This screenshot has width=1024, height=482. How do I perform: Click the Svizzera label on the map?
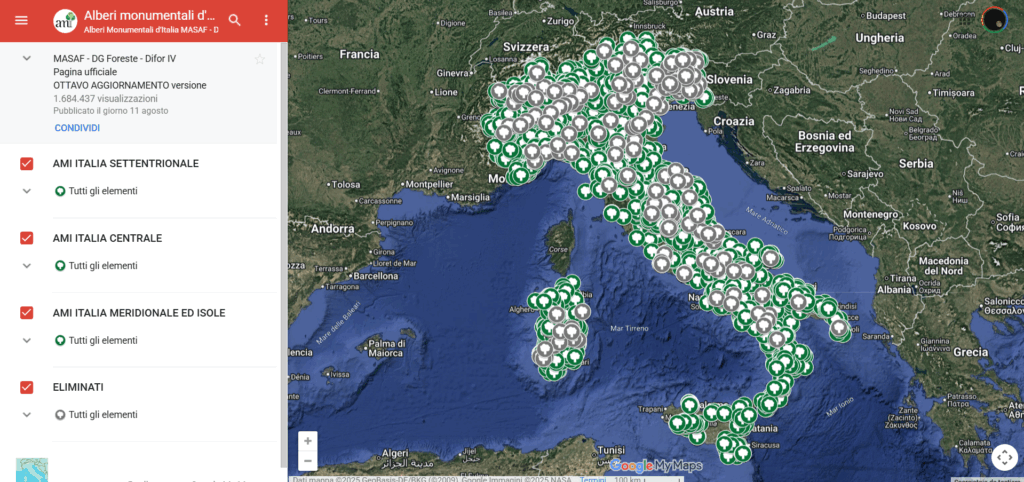tap(526, 47)
